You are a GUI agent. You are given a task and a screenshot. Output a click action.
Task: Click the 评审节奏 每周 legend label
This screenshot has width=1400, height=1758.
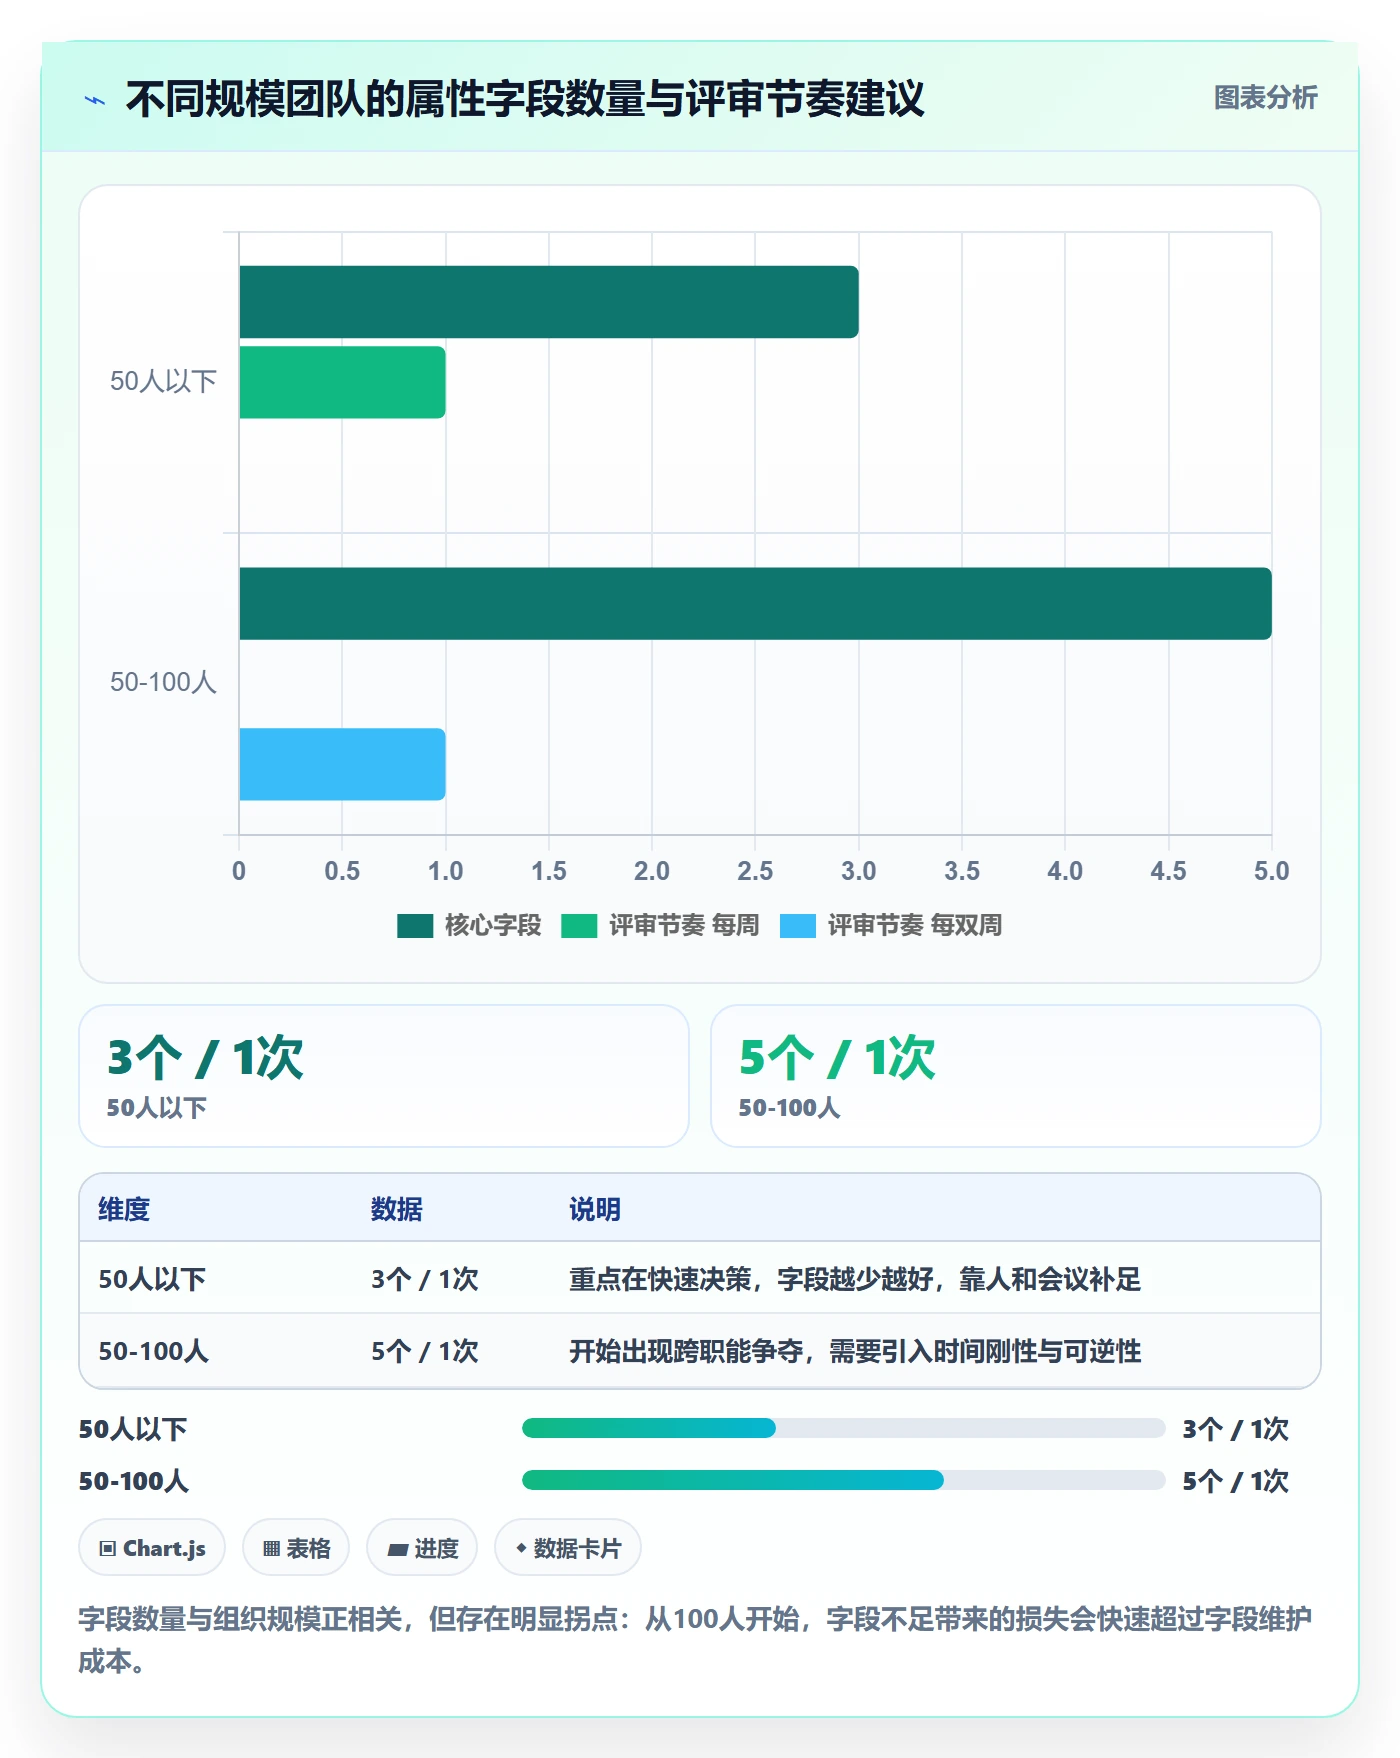tap(684, 926)
